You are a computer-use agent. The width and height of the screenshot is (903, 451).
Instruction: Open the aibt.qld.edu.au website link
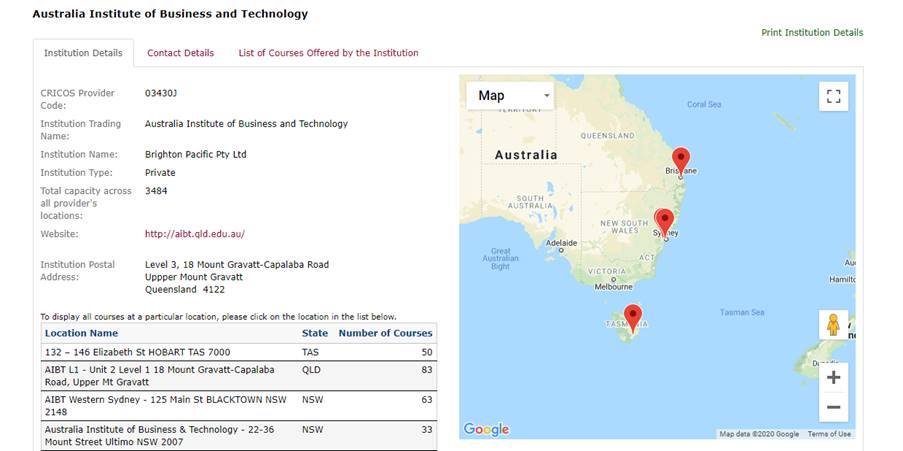point(195,234)
